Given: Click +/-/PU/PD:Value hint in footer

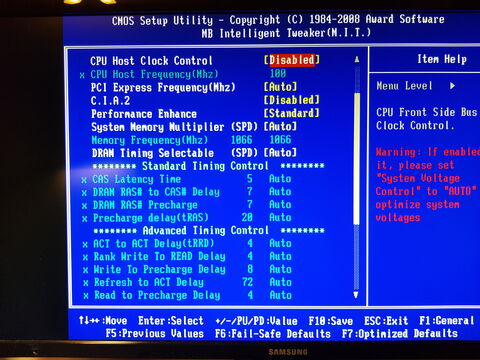Looking at the screenshot, I should coord(256,321).
